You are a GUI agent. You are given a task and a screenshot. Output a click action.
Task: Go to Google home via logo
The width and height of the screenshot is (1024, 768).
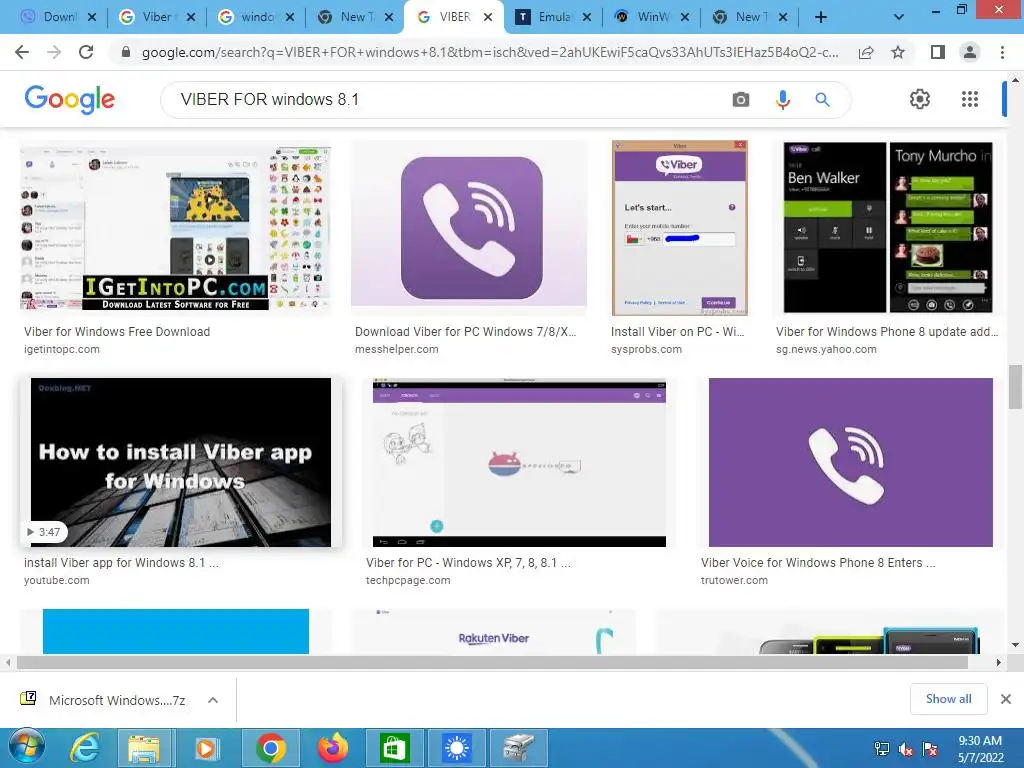point(69,99)
